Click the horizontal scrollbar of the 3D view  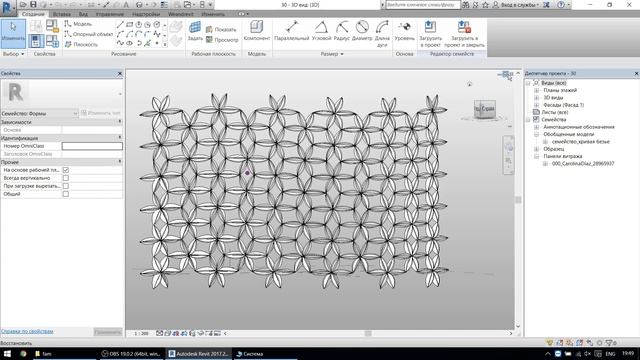(368, 333)
